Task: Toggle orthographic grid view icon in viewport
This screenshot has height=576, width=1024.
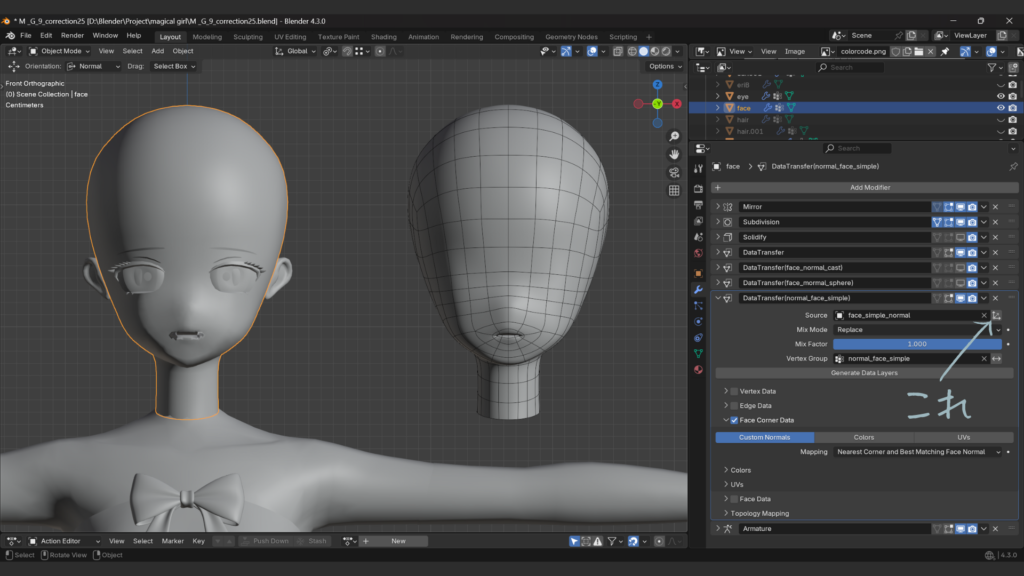Action: (675, 190)
